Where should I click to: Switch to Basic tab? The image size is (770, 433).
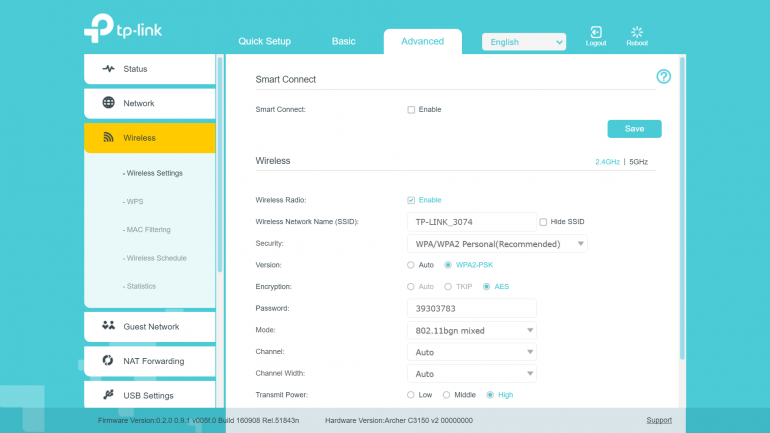click(x=343, y=41)
